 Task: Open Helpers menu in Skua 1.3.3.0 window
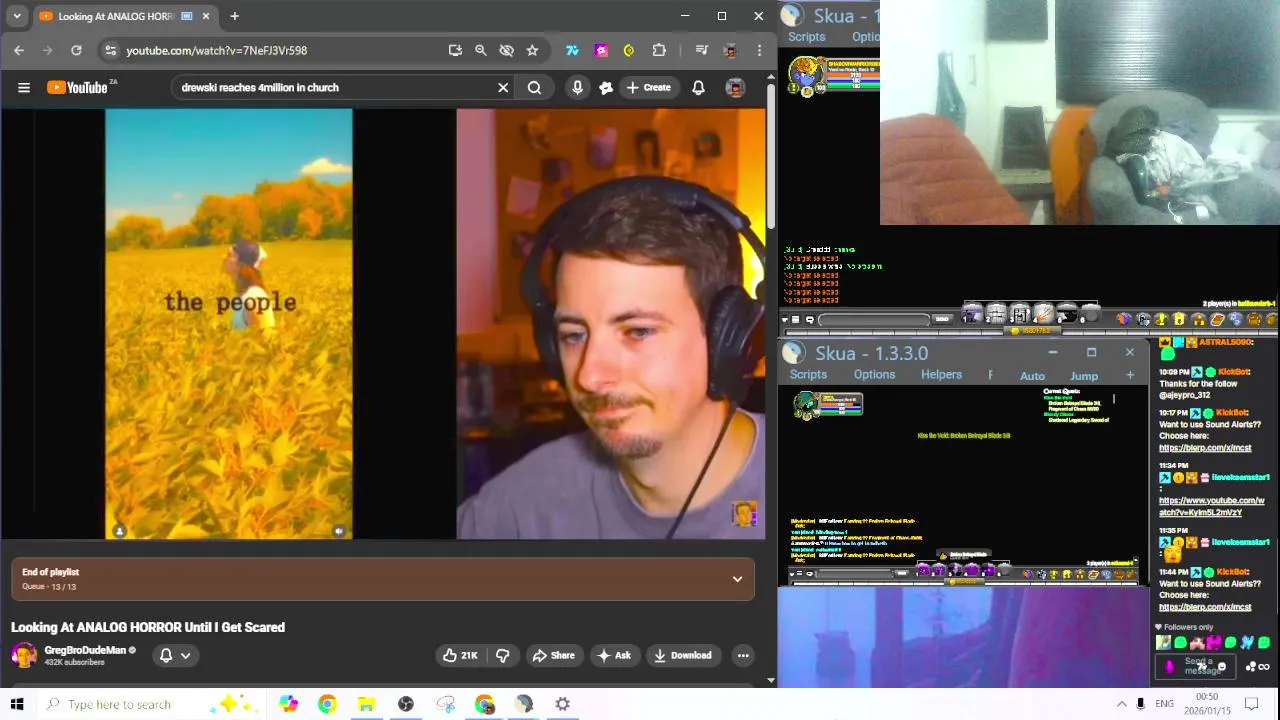[941, 374]
